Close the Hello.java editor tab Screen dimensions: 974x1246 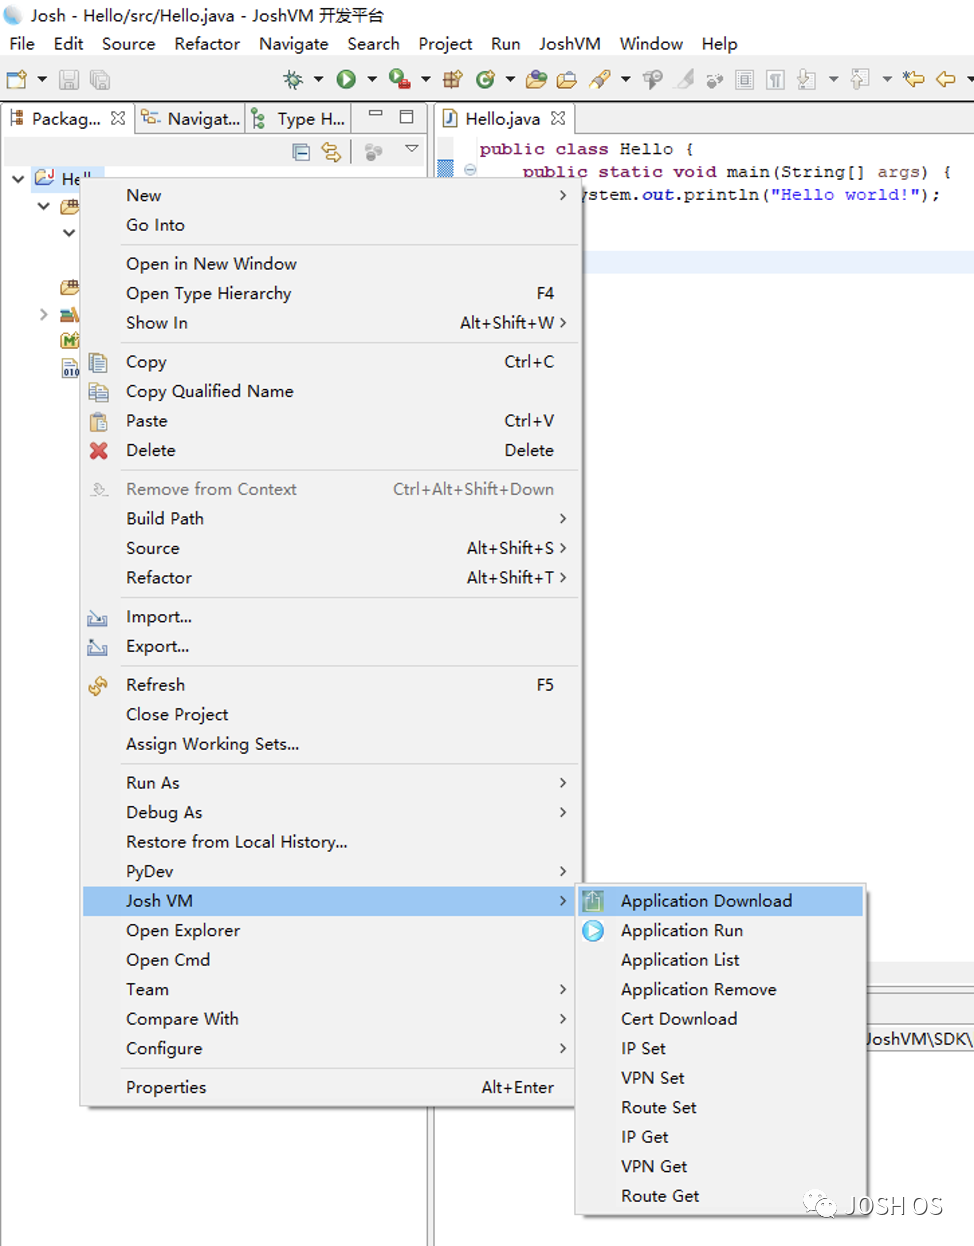click(558, 118)
